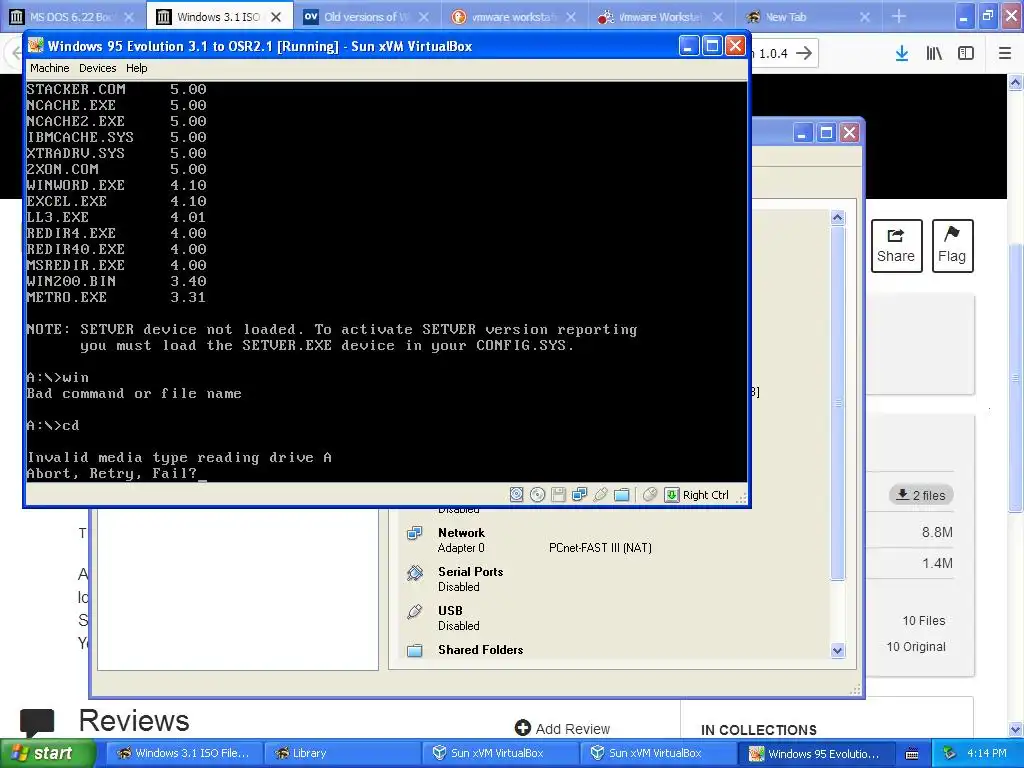Open the Machine menu in the VM window
1024x768 pixels.
coord(50,68)
